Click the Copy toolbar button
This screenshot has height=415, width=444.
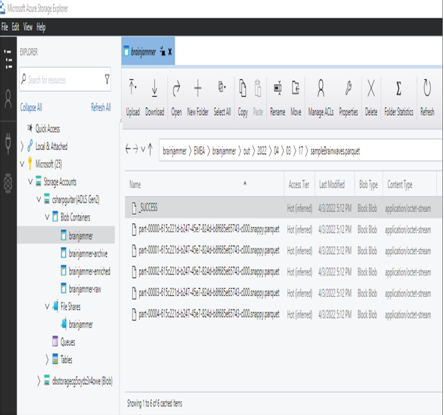tap(243, 98)
